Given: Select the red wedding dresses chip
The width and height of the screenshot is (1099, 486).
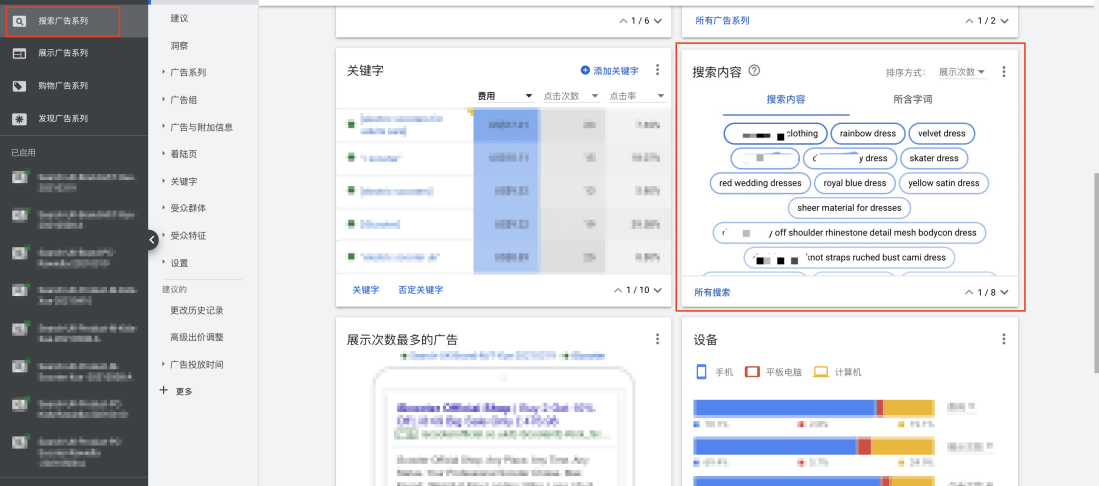Looking at the screenshot, I should 760,183.
